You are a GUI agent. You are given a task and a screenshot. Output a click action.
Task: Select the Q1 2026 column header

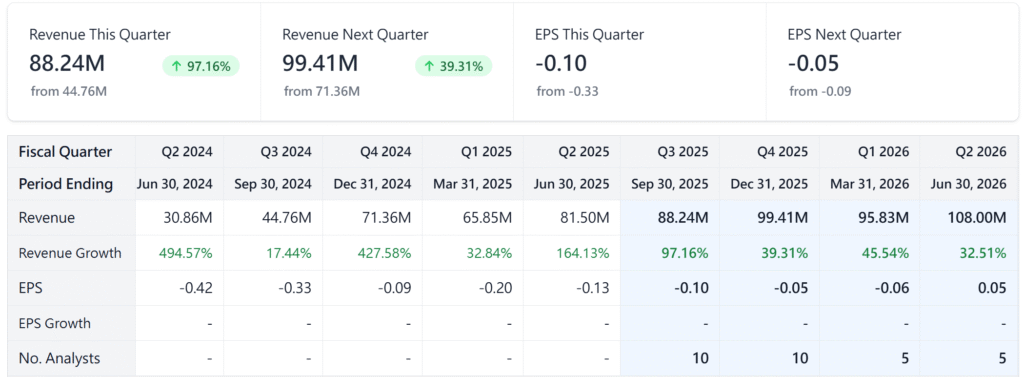883,152
